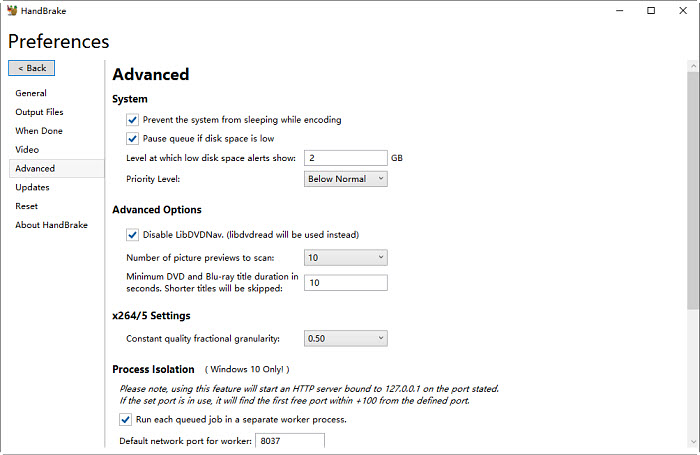The height and width of the screenshot is (455, 700).
Task: Click the minimum title duration input field
Action: coord(346,283)
